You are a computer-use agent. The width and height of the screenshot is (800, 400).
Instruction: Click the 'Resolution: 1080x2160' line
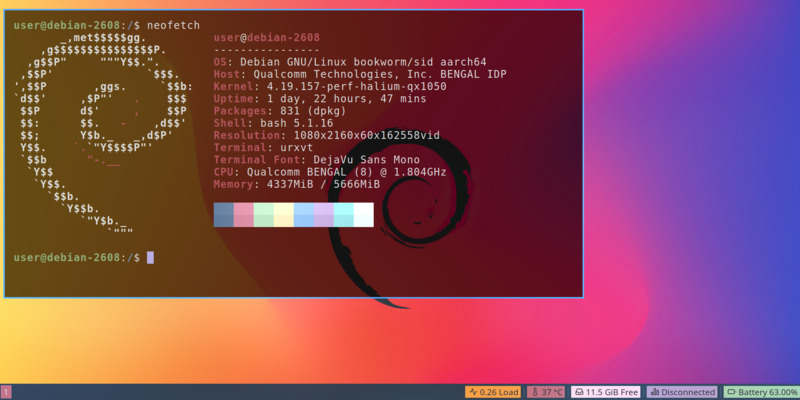(327, 136)
